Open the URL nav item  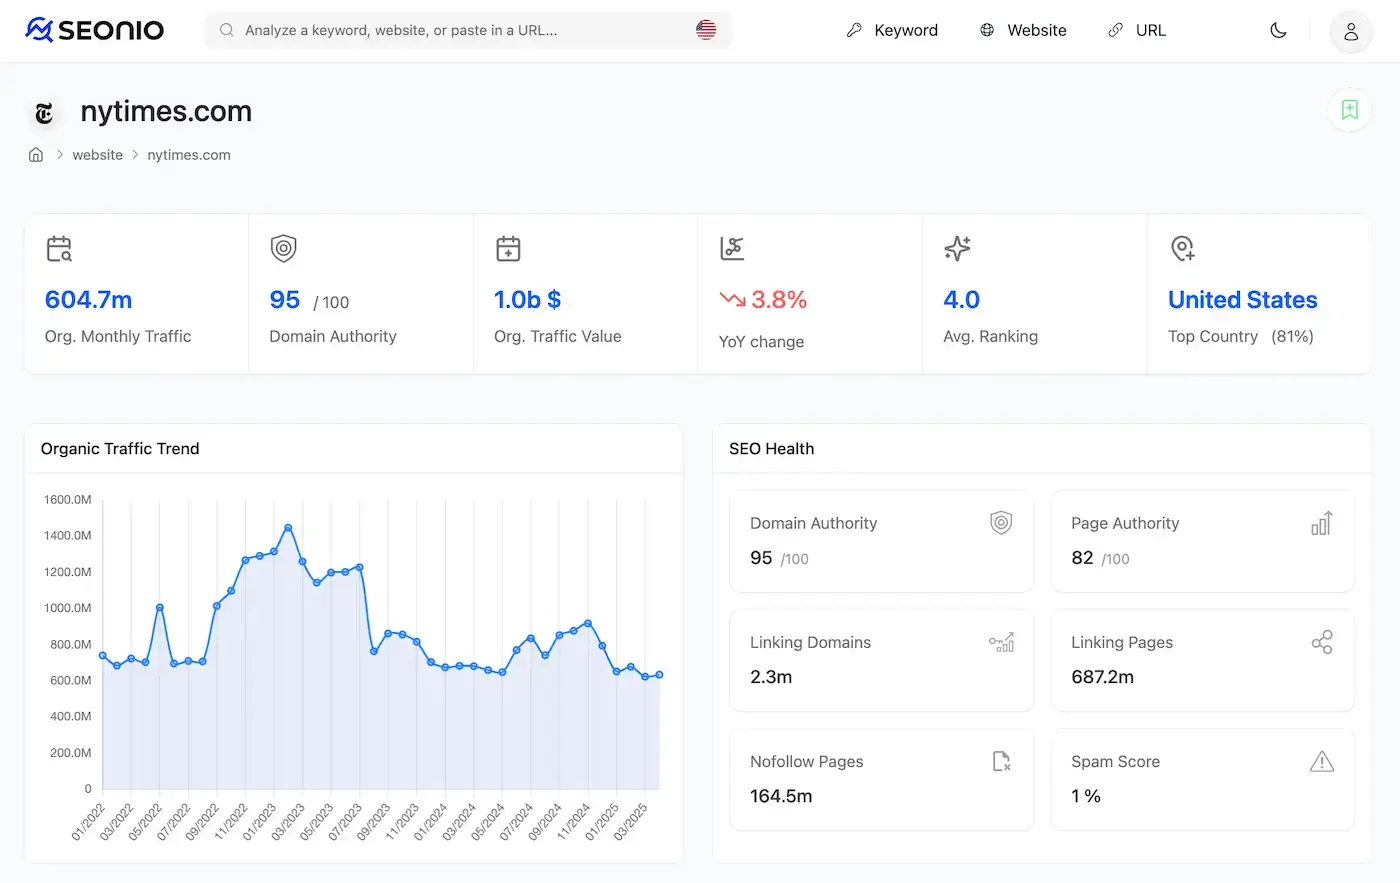click(1137, 30)
